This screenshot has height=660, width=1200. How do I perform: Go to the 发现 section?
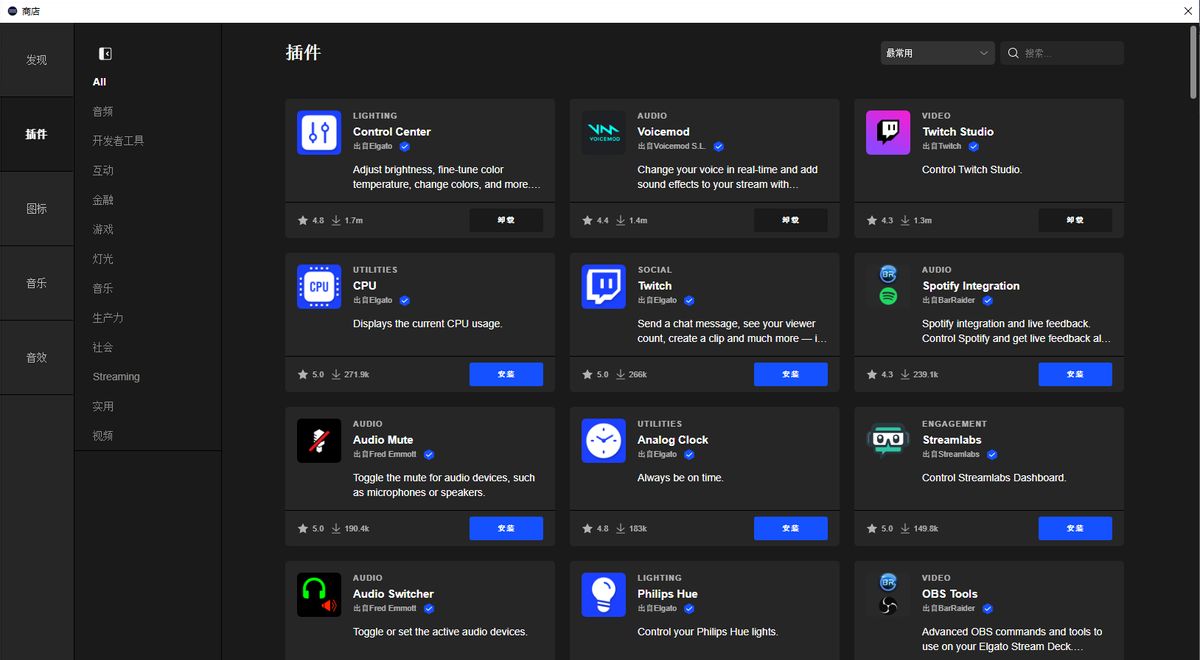(37, 60)
